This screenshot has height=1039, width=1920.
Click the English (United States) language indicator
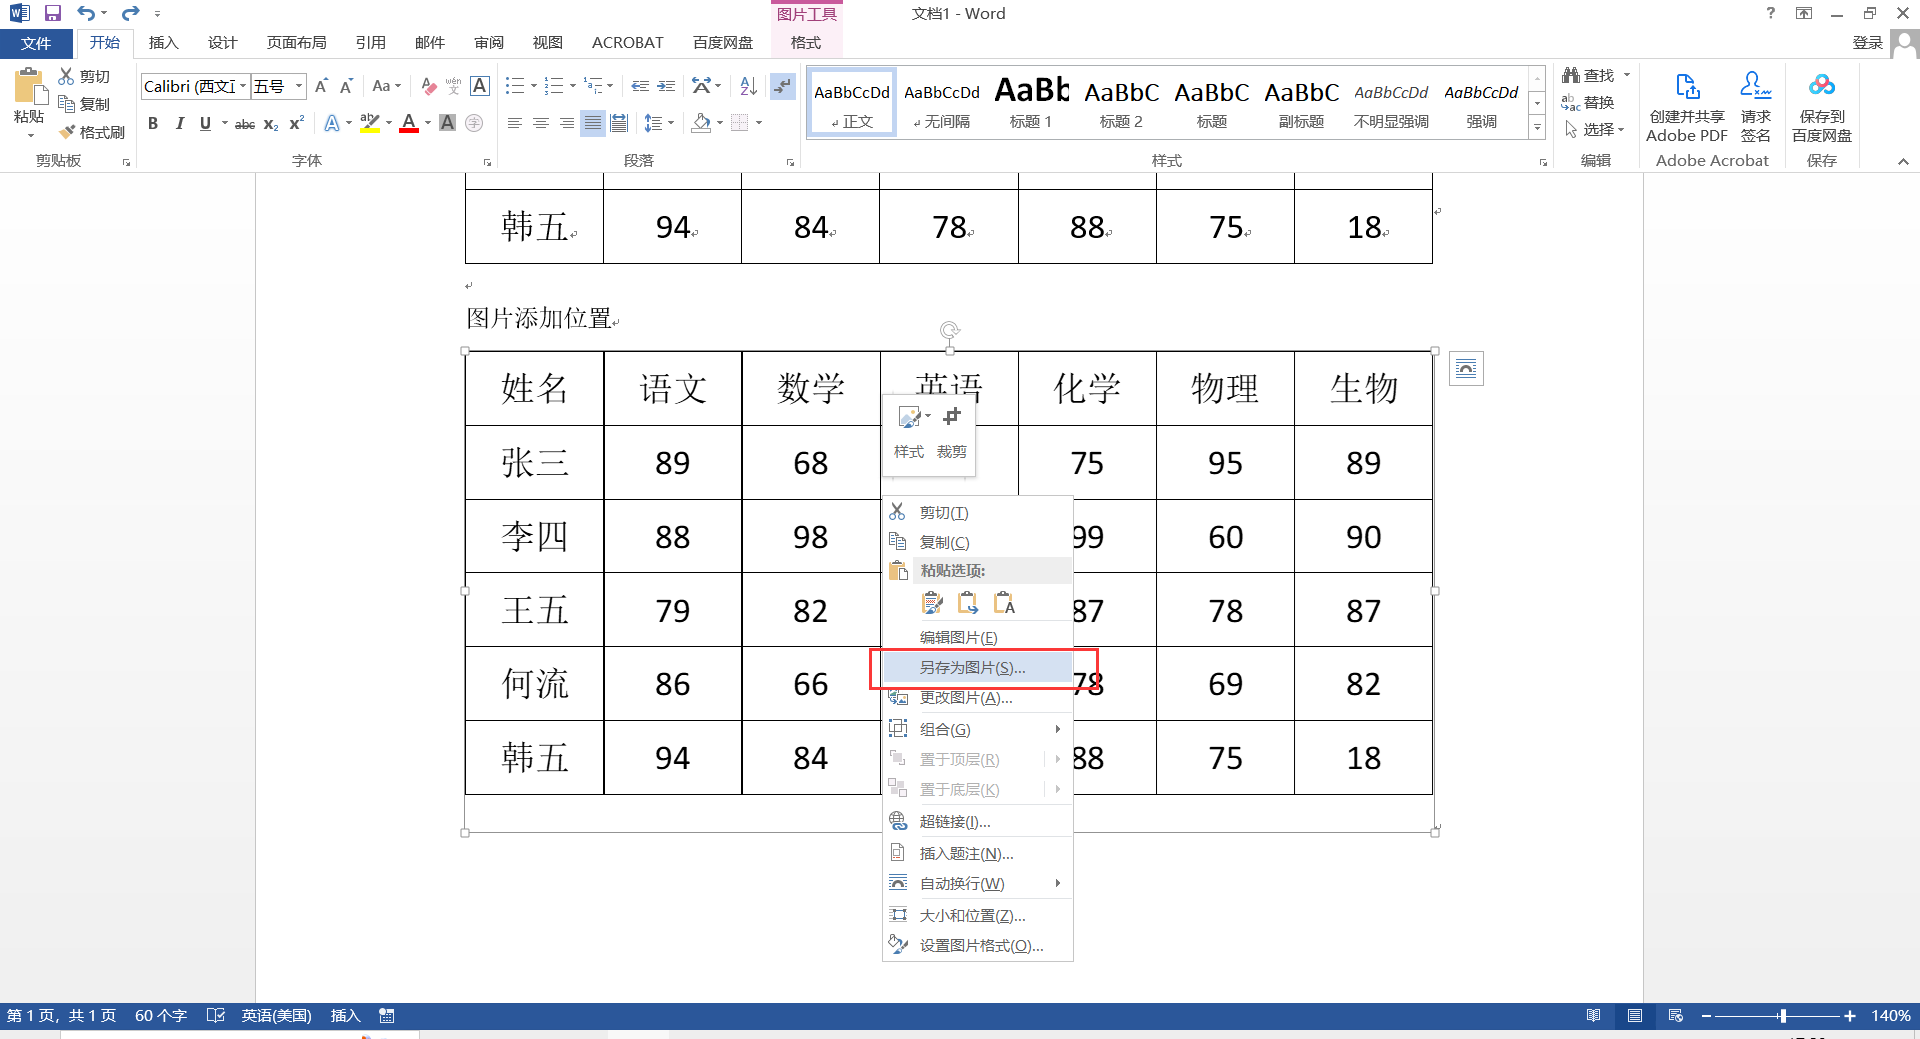click(x=276, y=1016)
